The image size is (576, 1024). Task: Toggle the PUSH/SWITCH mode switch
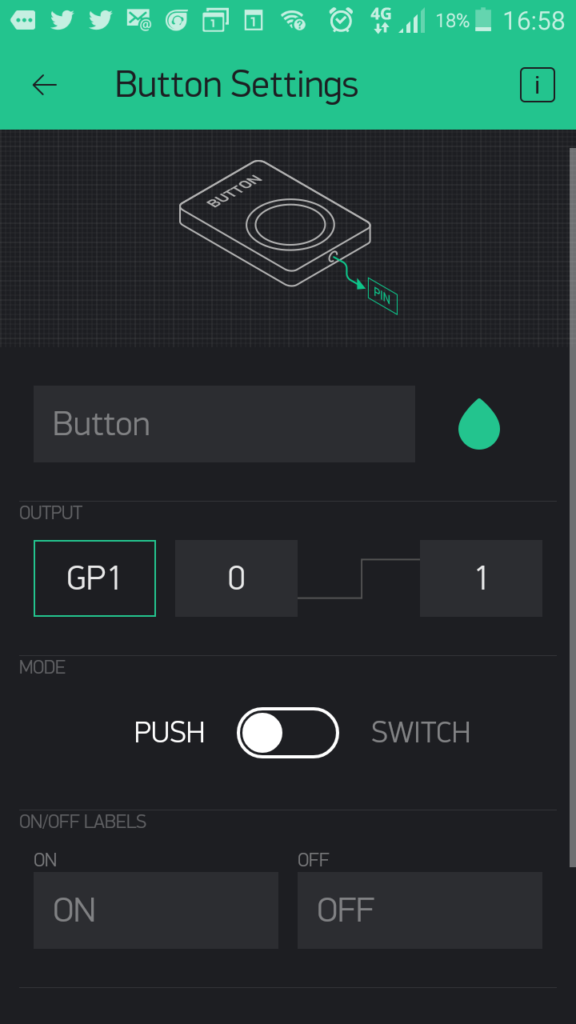click(x=287, y=733)
